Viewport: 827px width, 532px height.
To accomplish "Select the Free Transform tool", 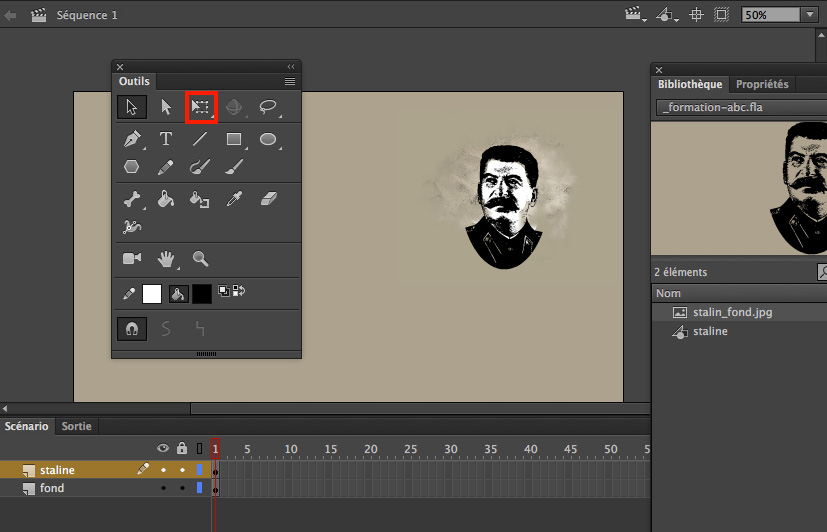I will tap(201, 107).
